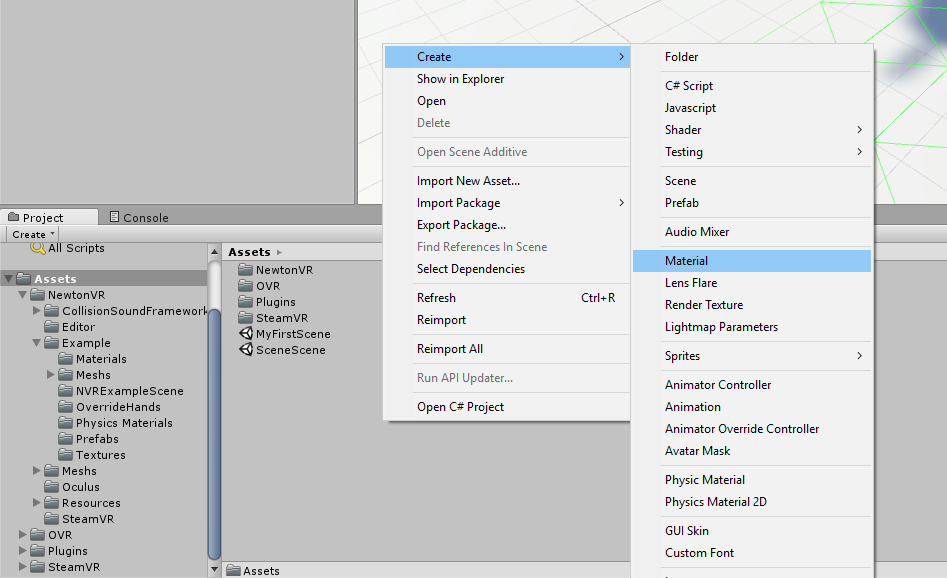Click the OVR folder icon in Assets list
The height and width of the screenshot is (578, 947).
[245, 285]
